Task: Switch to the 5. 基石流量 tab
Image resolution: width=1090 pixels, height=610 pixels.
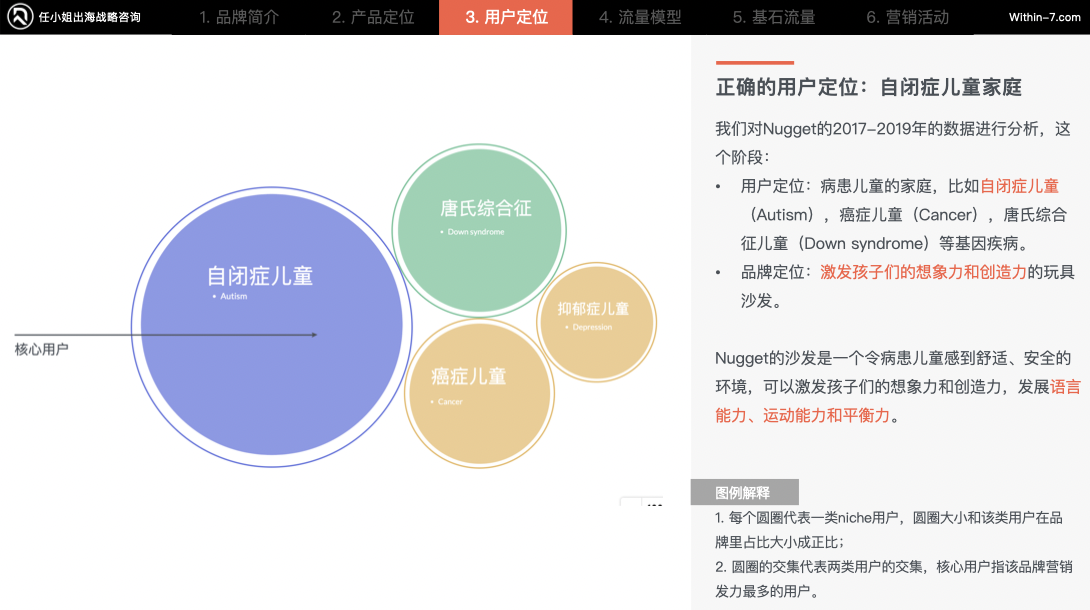Action: tap(773, 17)
